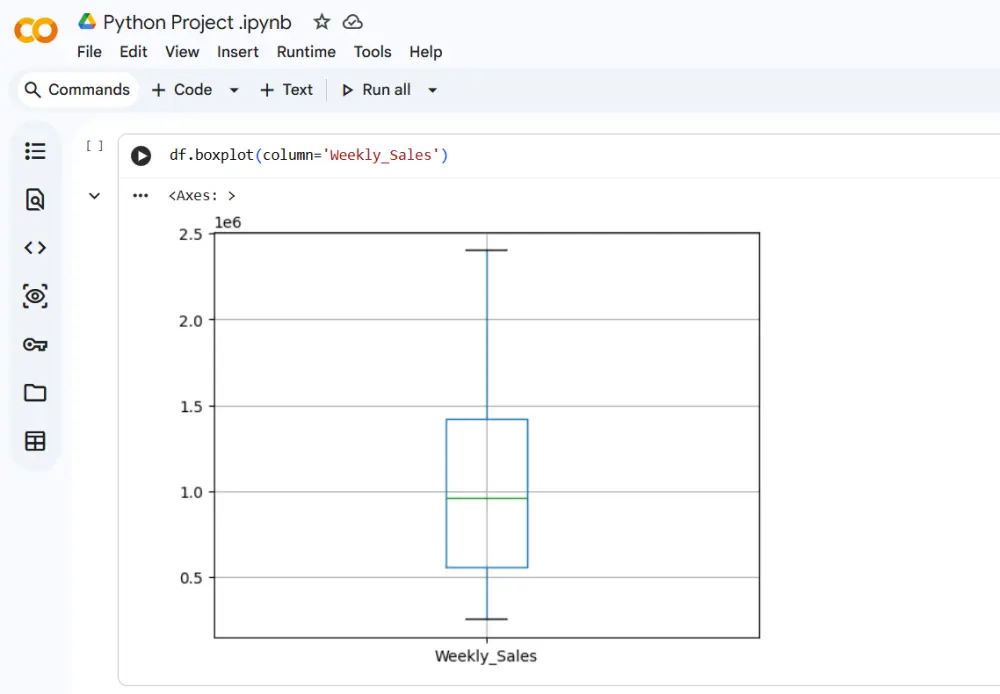Click the Commands search button
The image size is (1000, 694).
pos(77,90)
